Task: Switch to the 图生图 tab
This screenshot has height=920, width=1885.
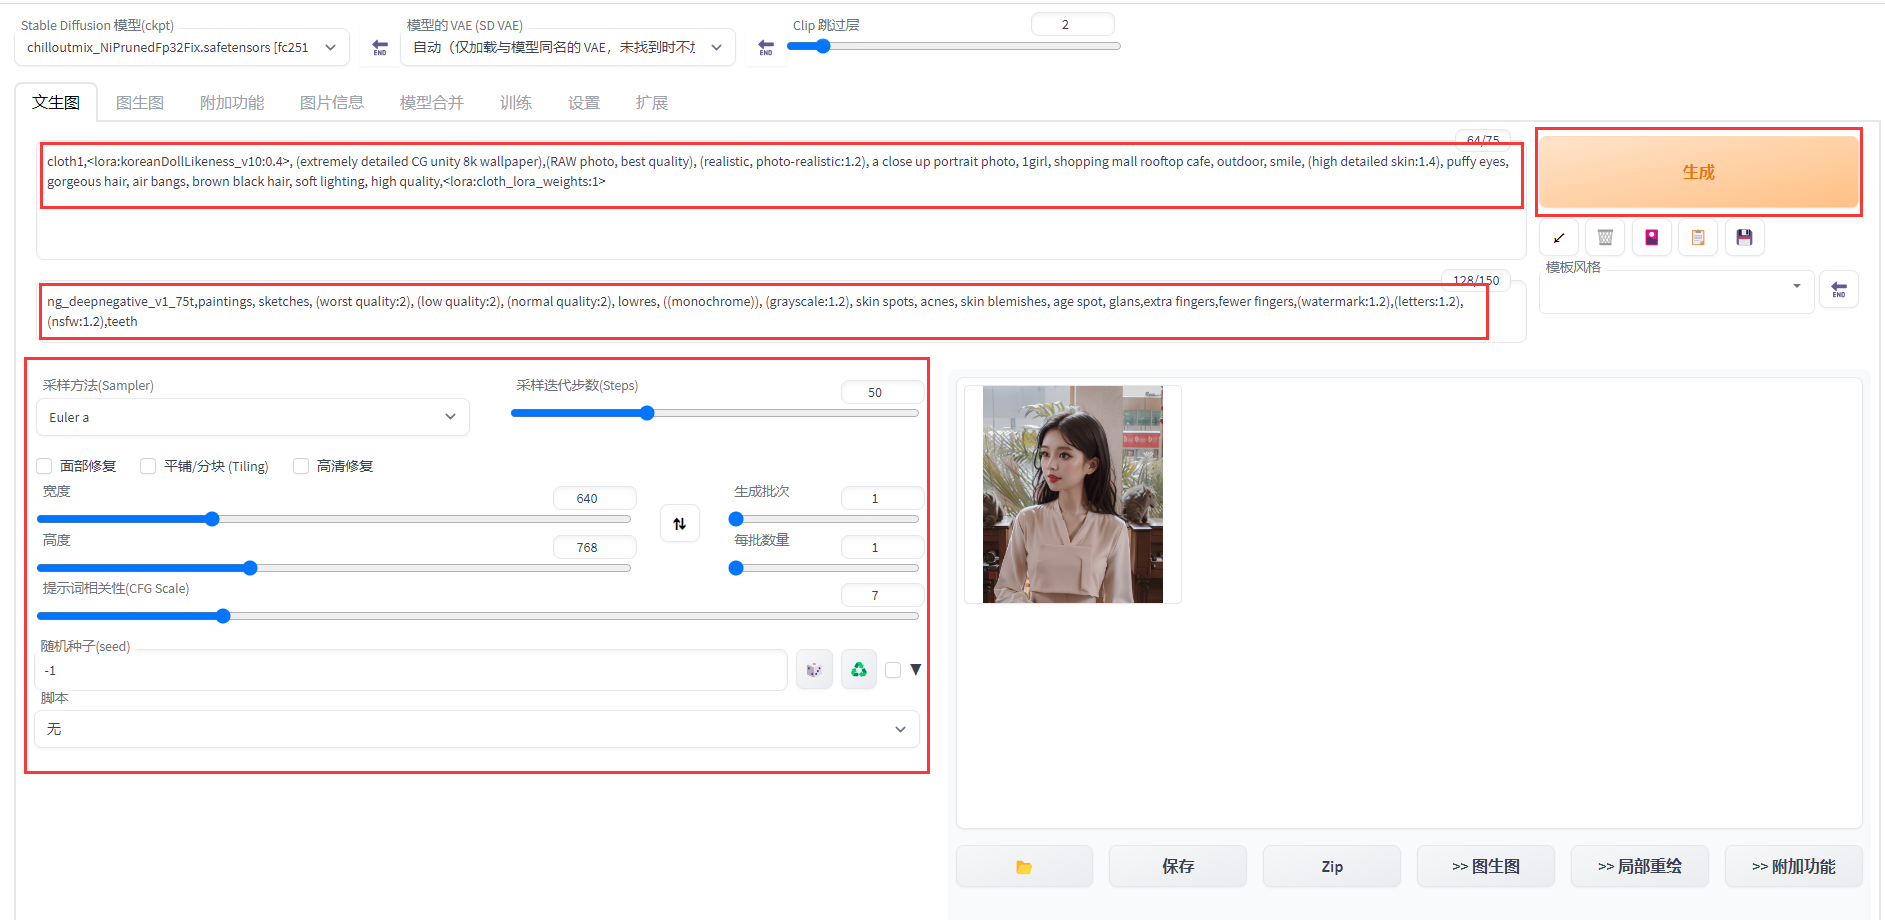Action: (x=140, y=102)
